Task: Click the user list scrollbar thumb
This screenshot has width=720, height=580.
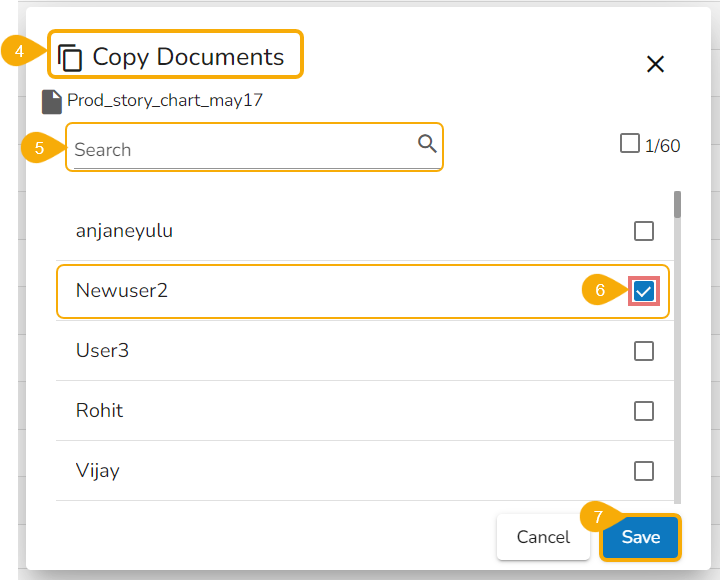Action: point(677,204)
